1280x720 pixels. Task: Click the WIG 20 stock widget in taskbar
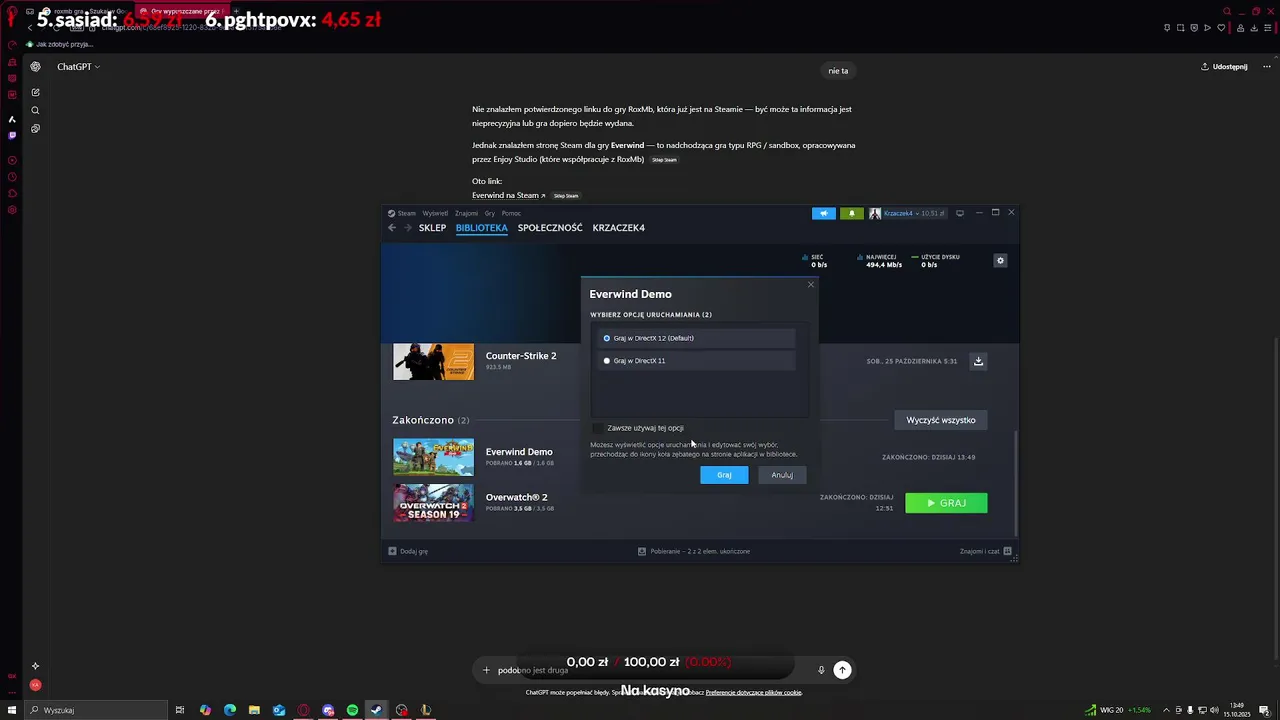1118,710
